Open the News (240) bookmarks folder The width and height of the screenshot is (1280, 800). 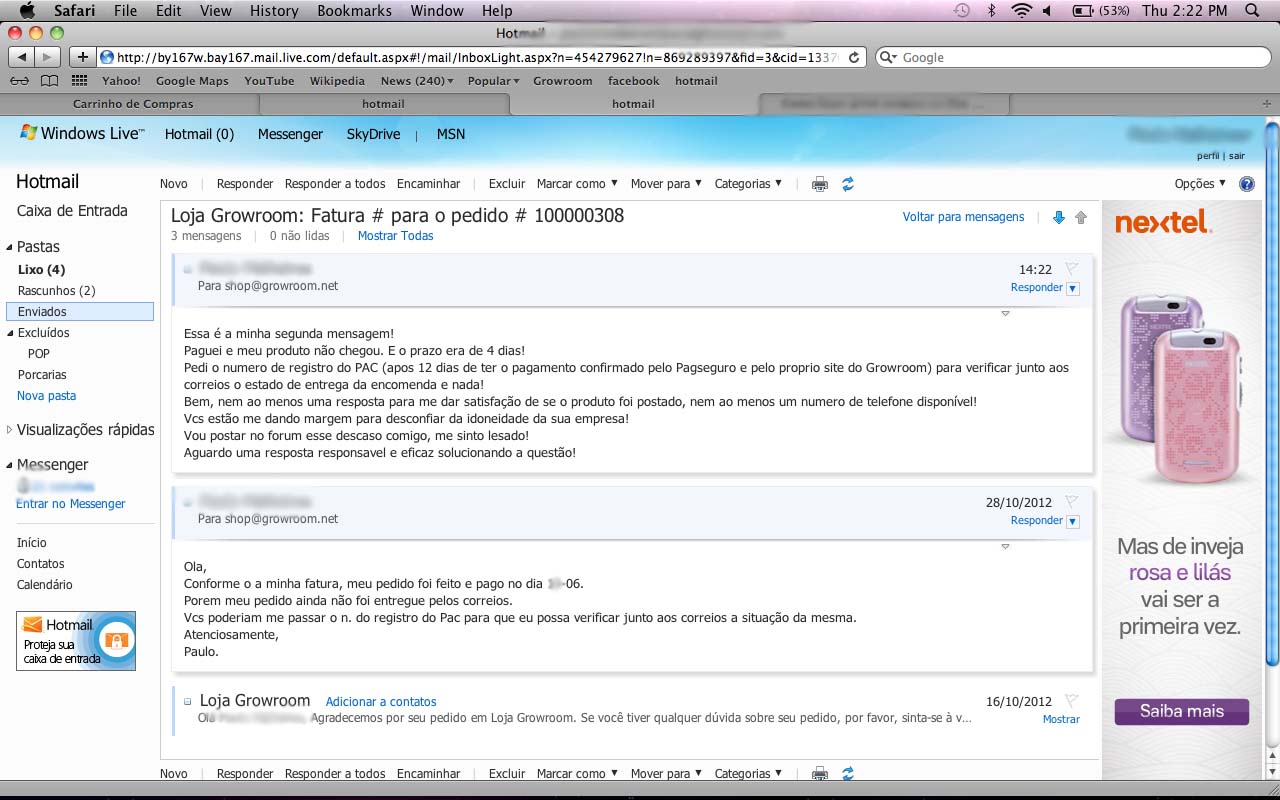tap(416, 81)
